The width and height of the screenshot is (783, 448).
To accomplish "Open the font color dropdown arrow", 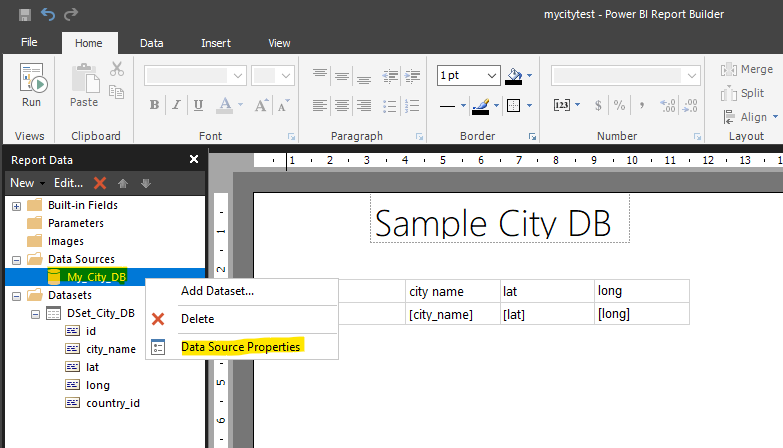I will pyautogui.click(x=240, y=105).
